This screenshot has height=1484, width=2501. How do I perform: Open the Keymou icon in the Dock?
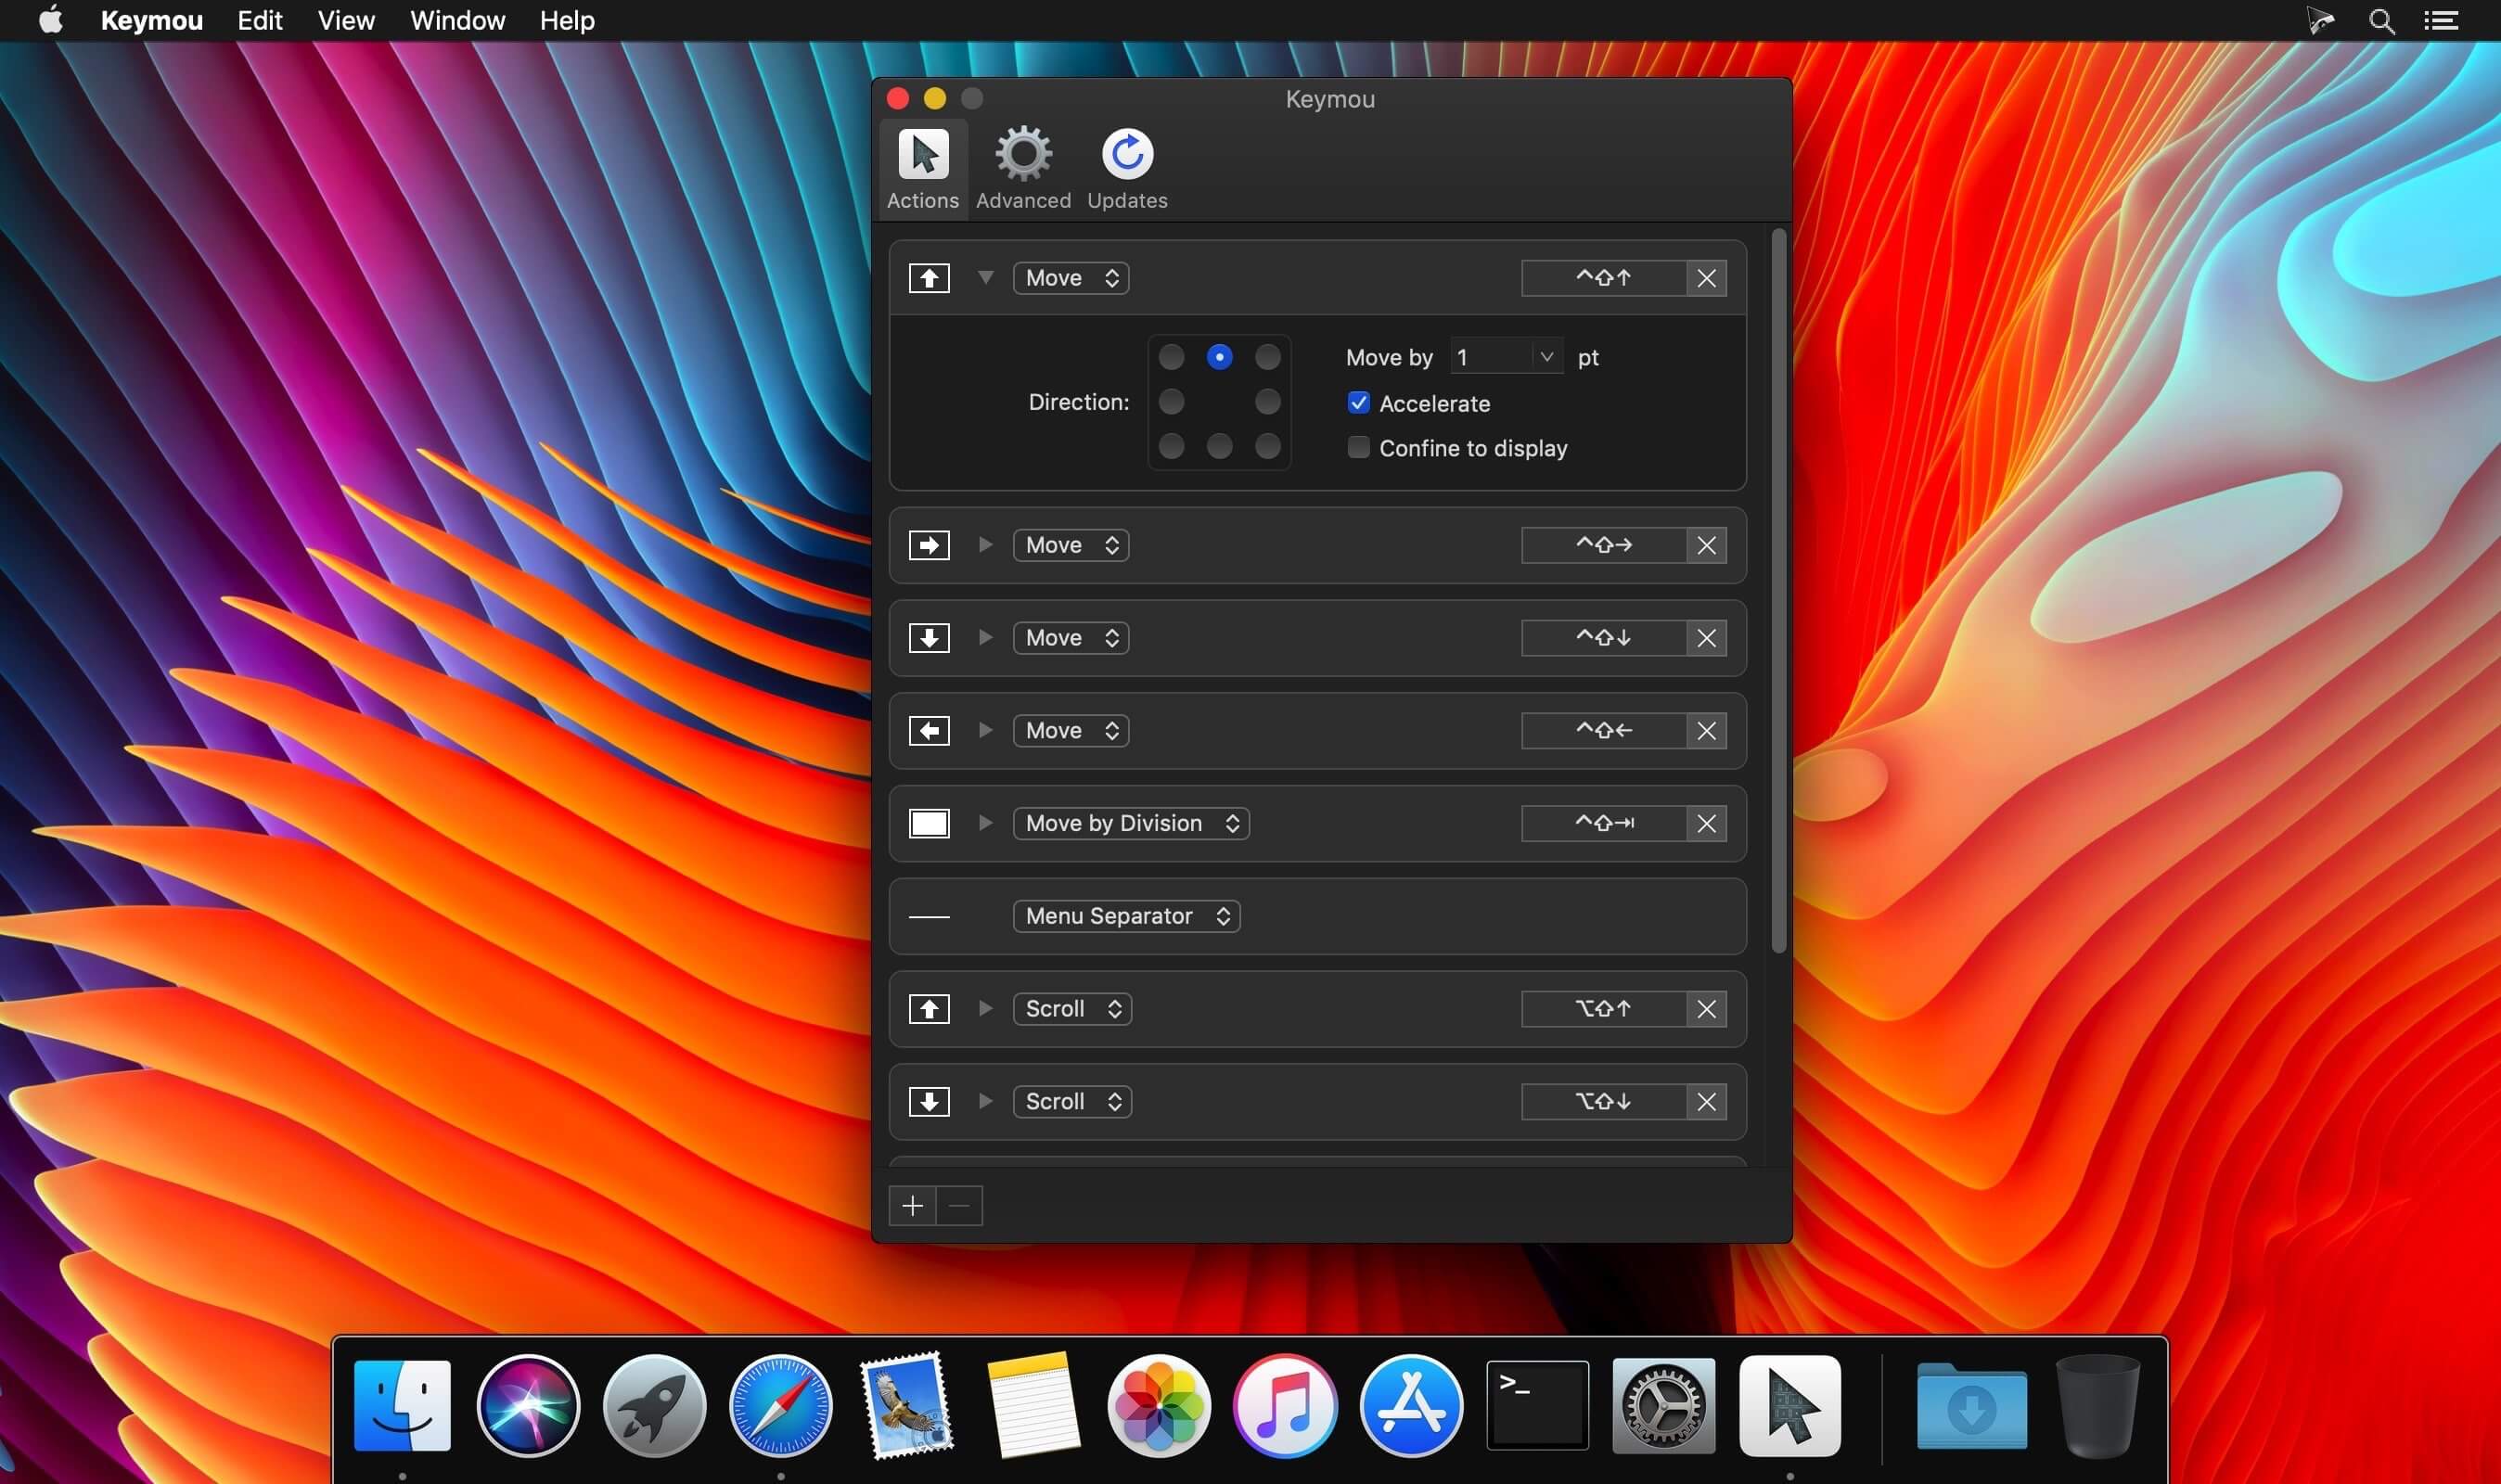point(1789,1405)
